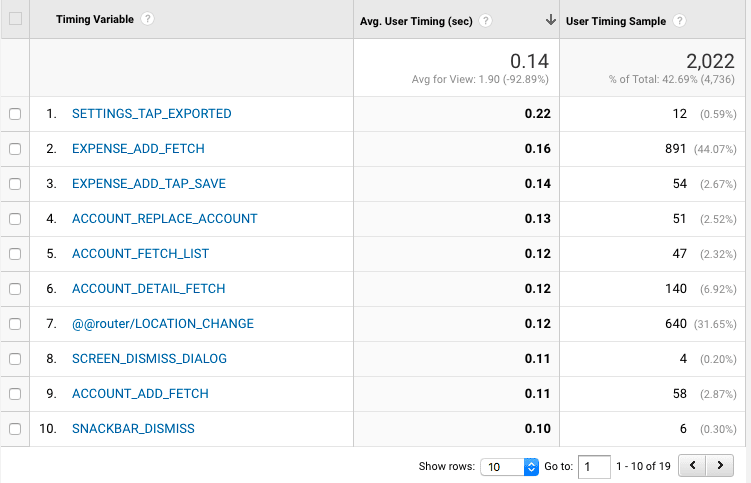This screenshot has height=483, width=751.
Task: Focus the Go to page input field
Action: [x=594, y=467]
